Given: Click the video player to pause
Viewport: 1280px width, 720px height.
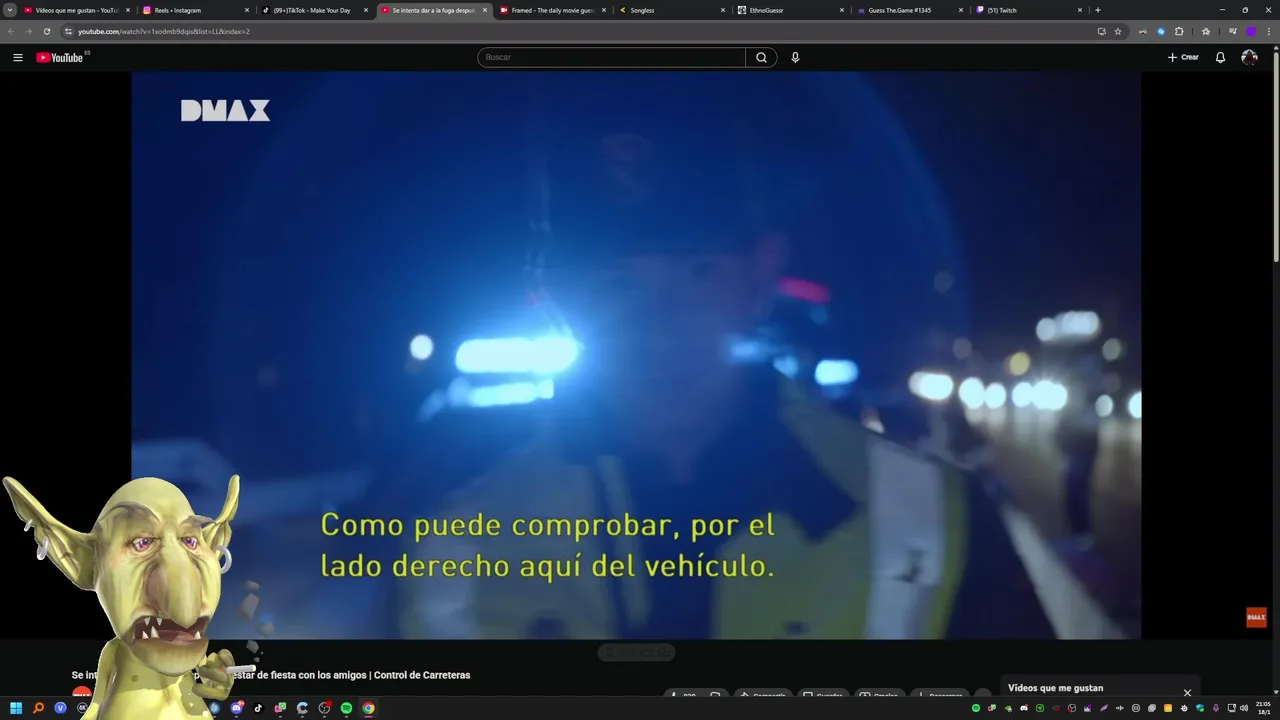Looking at the screenshot, I should (x=636, y=355).
